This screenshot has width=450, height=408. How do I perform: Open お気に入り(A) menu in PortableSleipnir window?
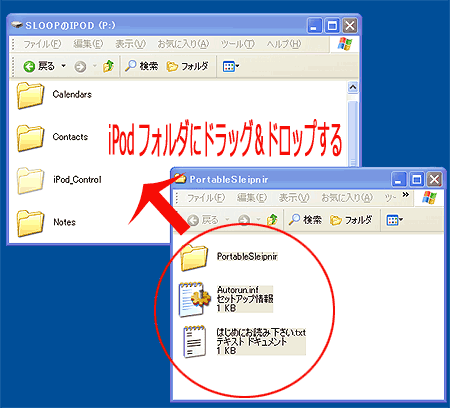coord(347,198)
